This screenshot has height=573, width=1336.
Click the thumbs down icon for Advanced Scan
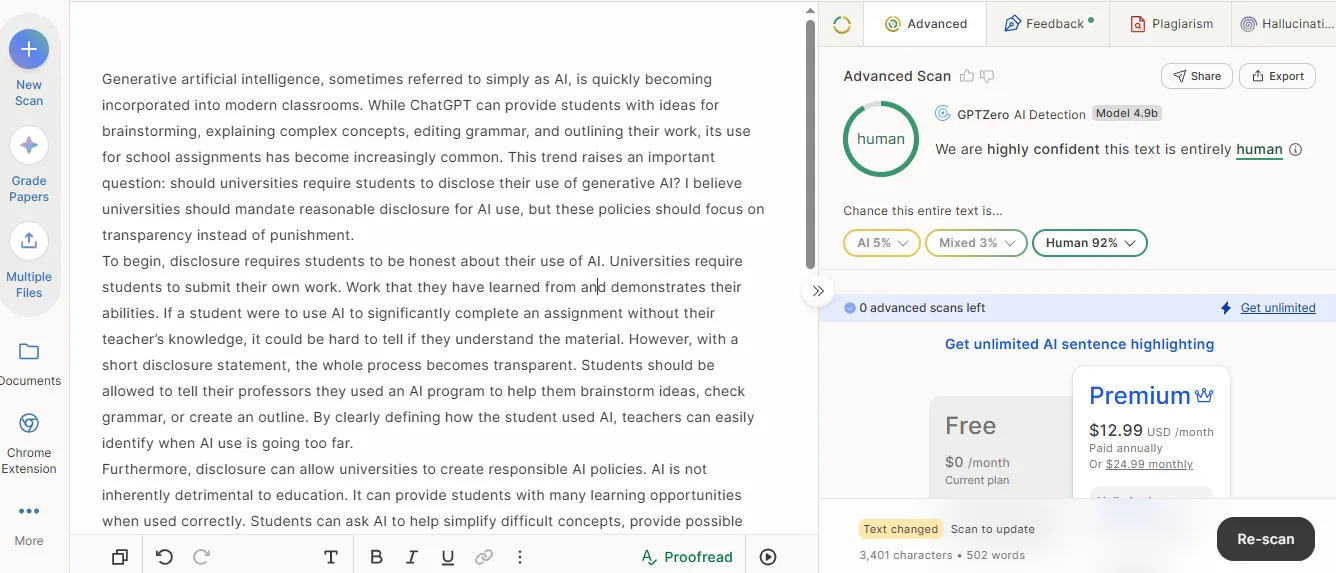[x=987, y=76]
